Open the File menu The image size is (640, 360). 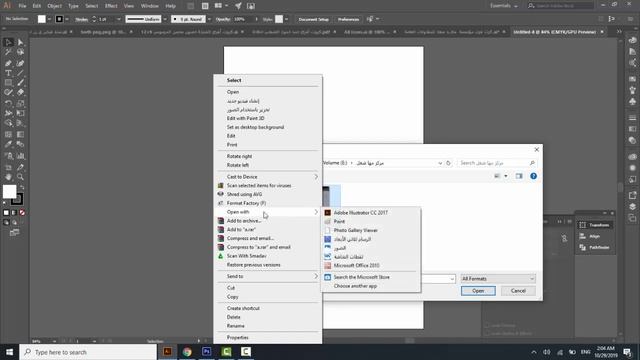(x=22, y=6)
